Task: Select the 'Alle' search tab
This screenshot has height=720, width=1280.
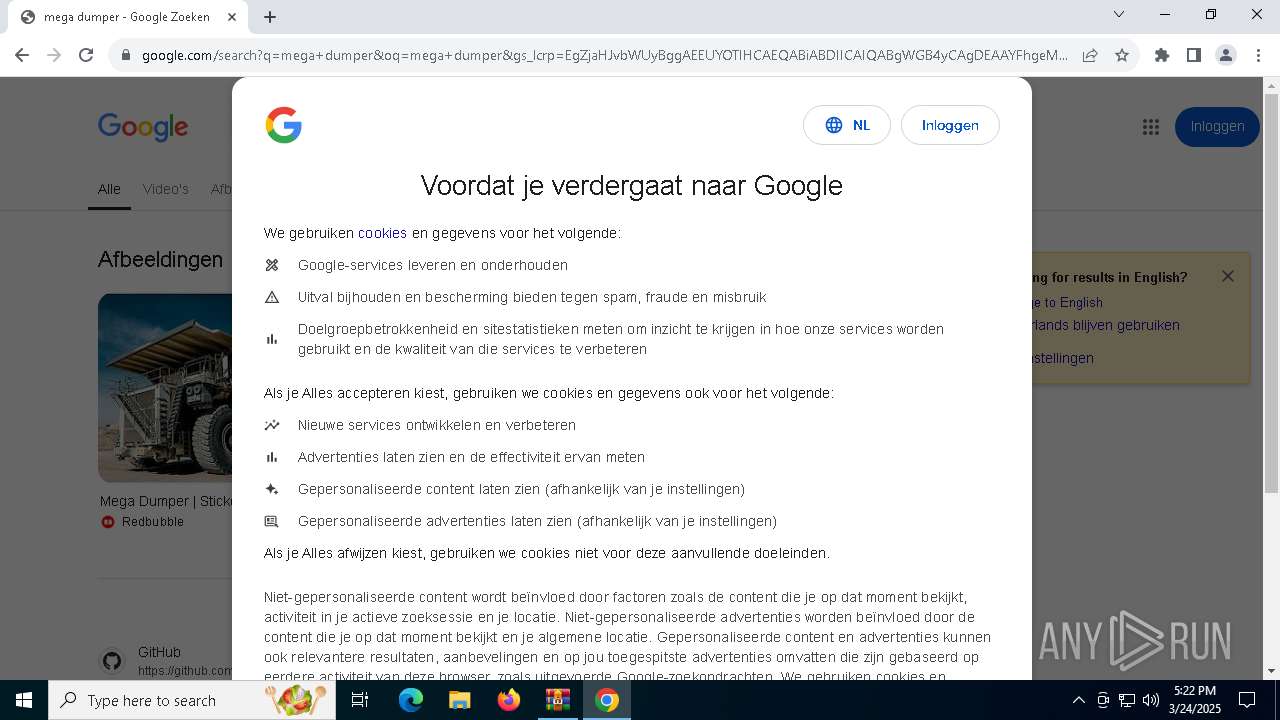Action: pos(109,189)
